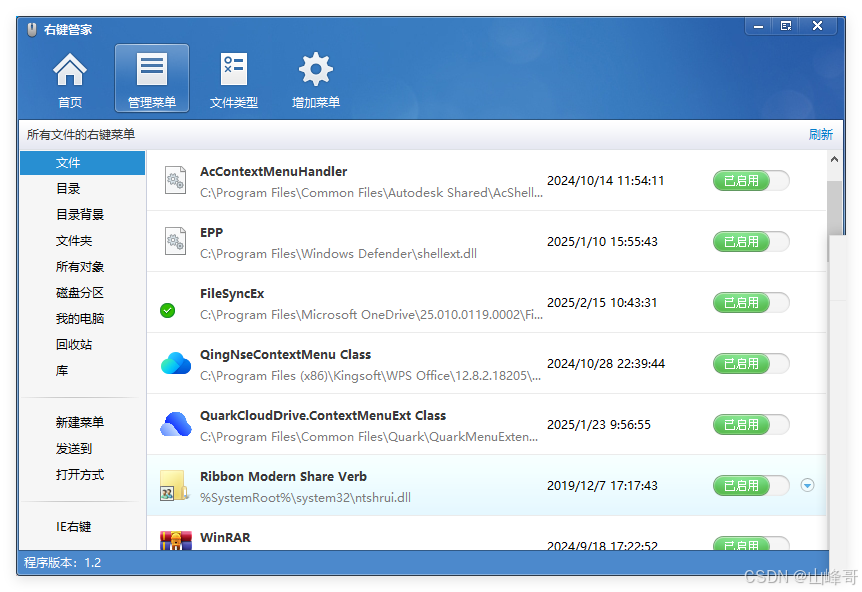
Task: Open 发送到 in the sidebar
Action: (74, 449)
